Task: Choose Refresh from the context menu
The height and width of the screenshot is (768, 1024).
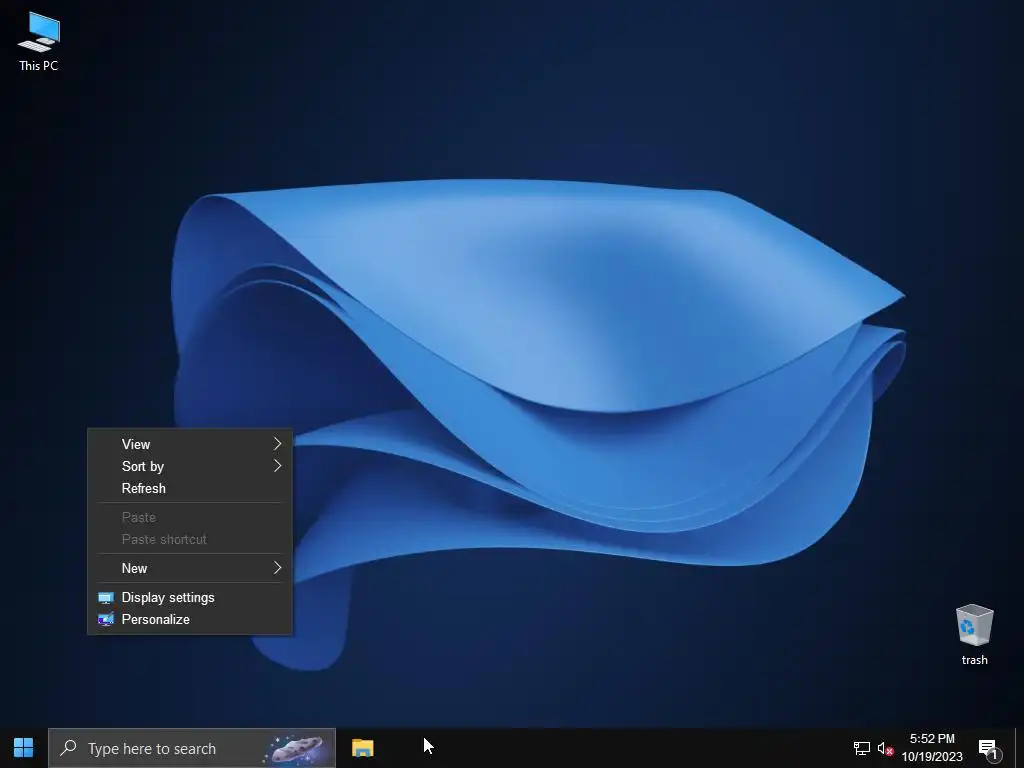Action: (x=190, y=488)
